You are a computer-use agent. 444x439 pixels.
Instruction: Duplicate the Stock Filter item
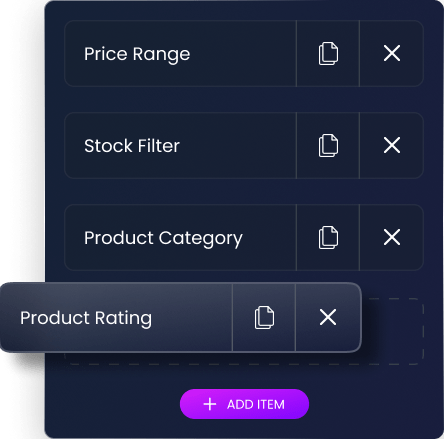[328, 146]
